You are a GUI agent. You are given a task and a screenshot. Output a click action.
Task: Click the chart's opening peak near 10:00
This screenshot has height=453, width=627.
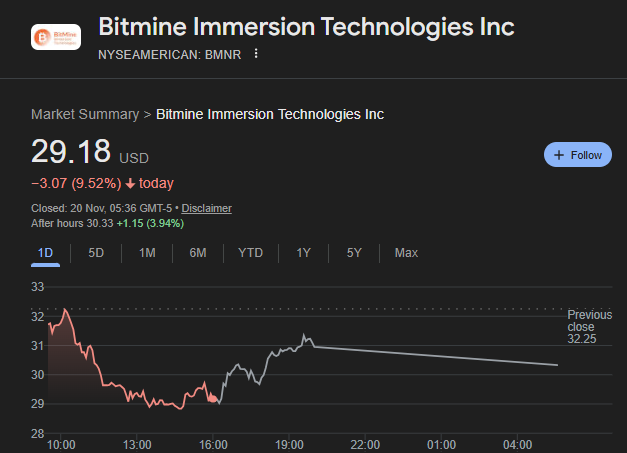point(65,311)
